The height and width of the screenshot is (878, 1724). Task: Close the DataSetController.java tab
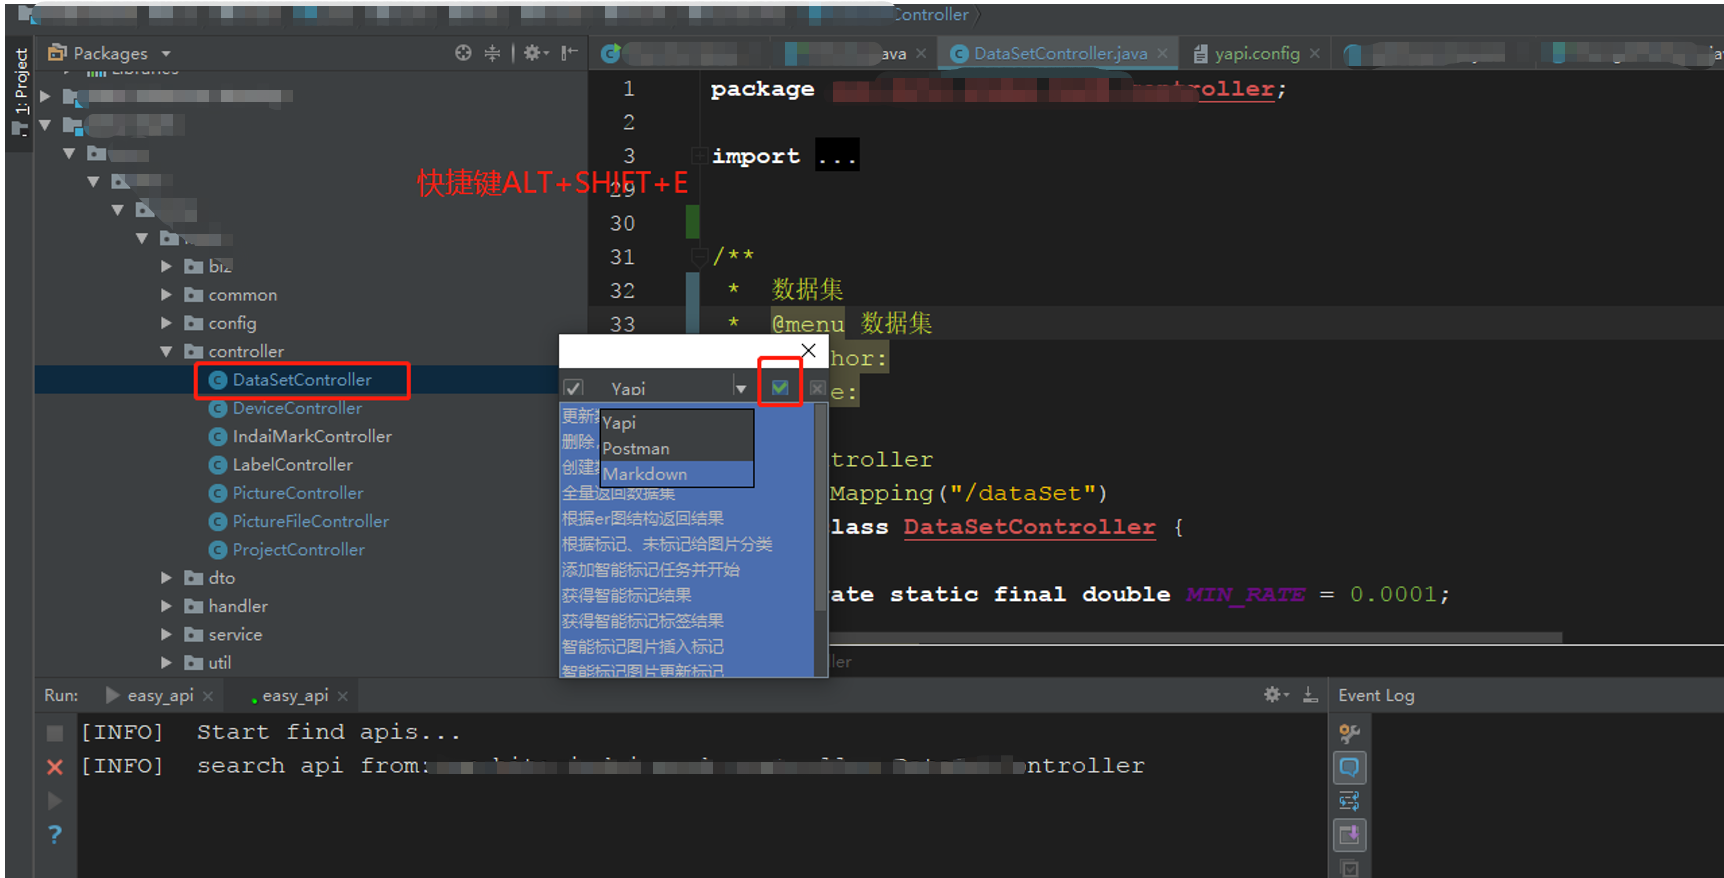(x=1163, y=54)
